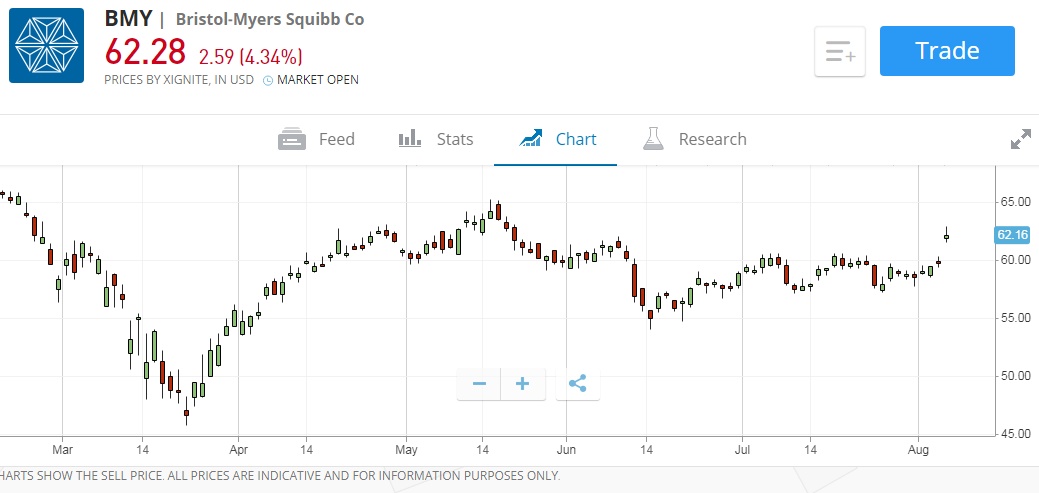
Task: Switch to the Chart tab
Action: (557, 139)
